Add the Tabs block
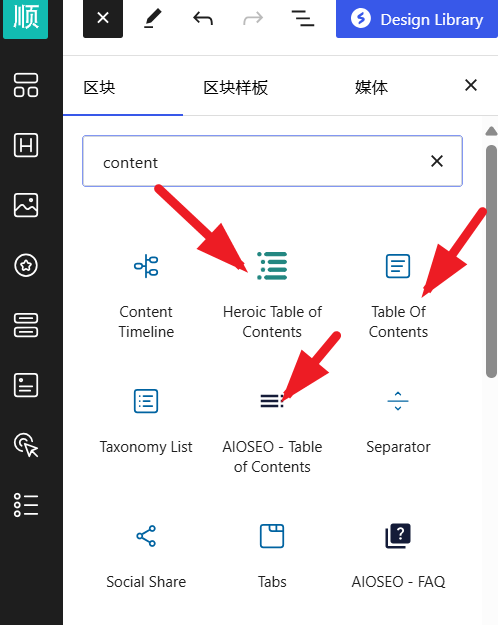 point(272,558)
